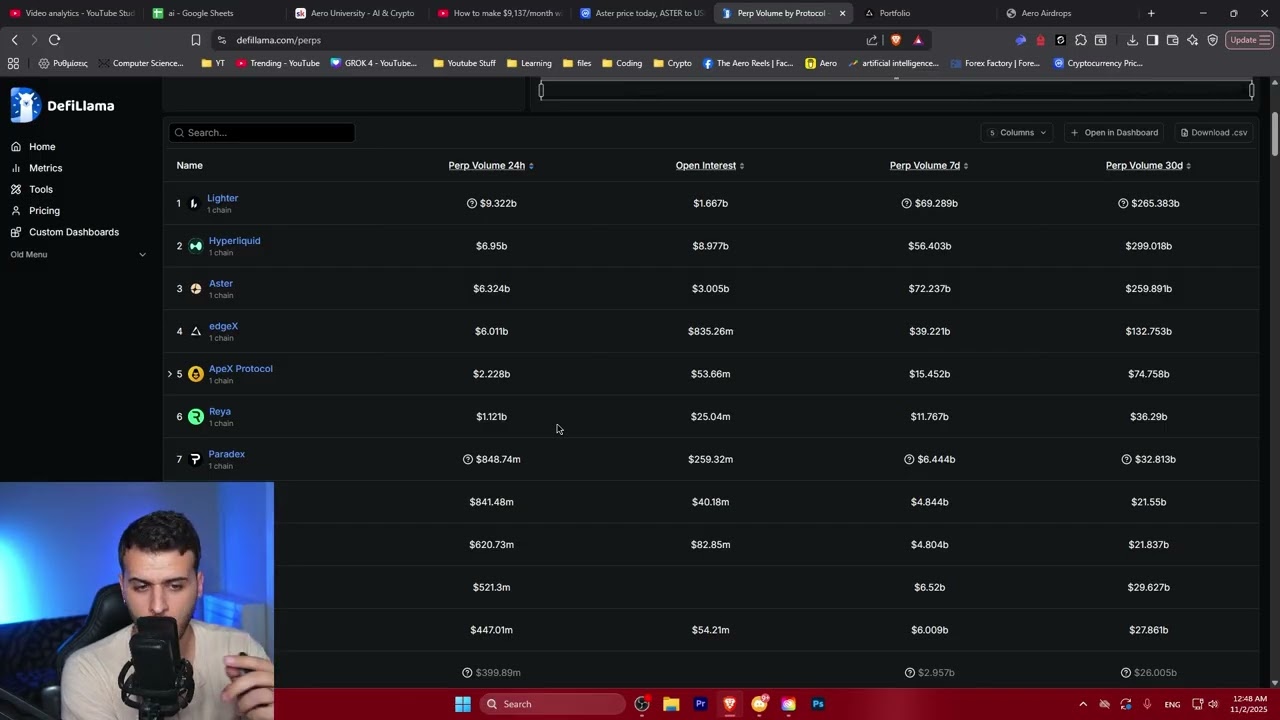1280x720 pixels.
Task: Toggle the browser sidebar panel
Action: coord(1152,40)
